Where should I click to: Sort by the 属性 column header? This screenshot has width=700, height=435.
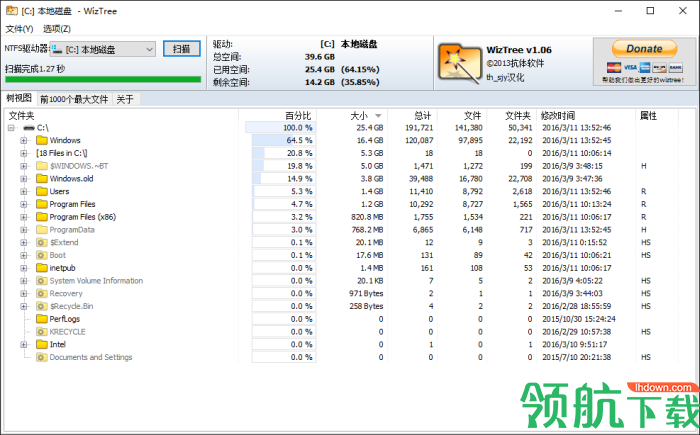tap(657, 116)
